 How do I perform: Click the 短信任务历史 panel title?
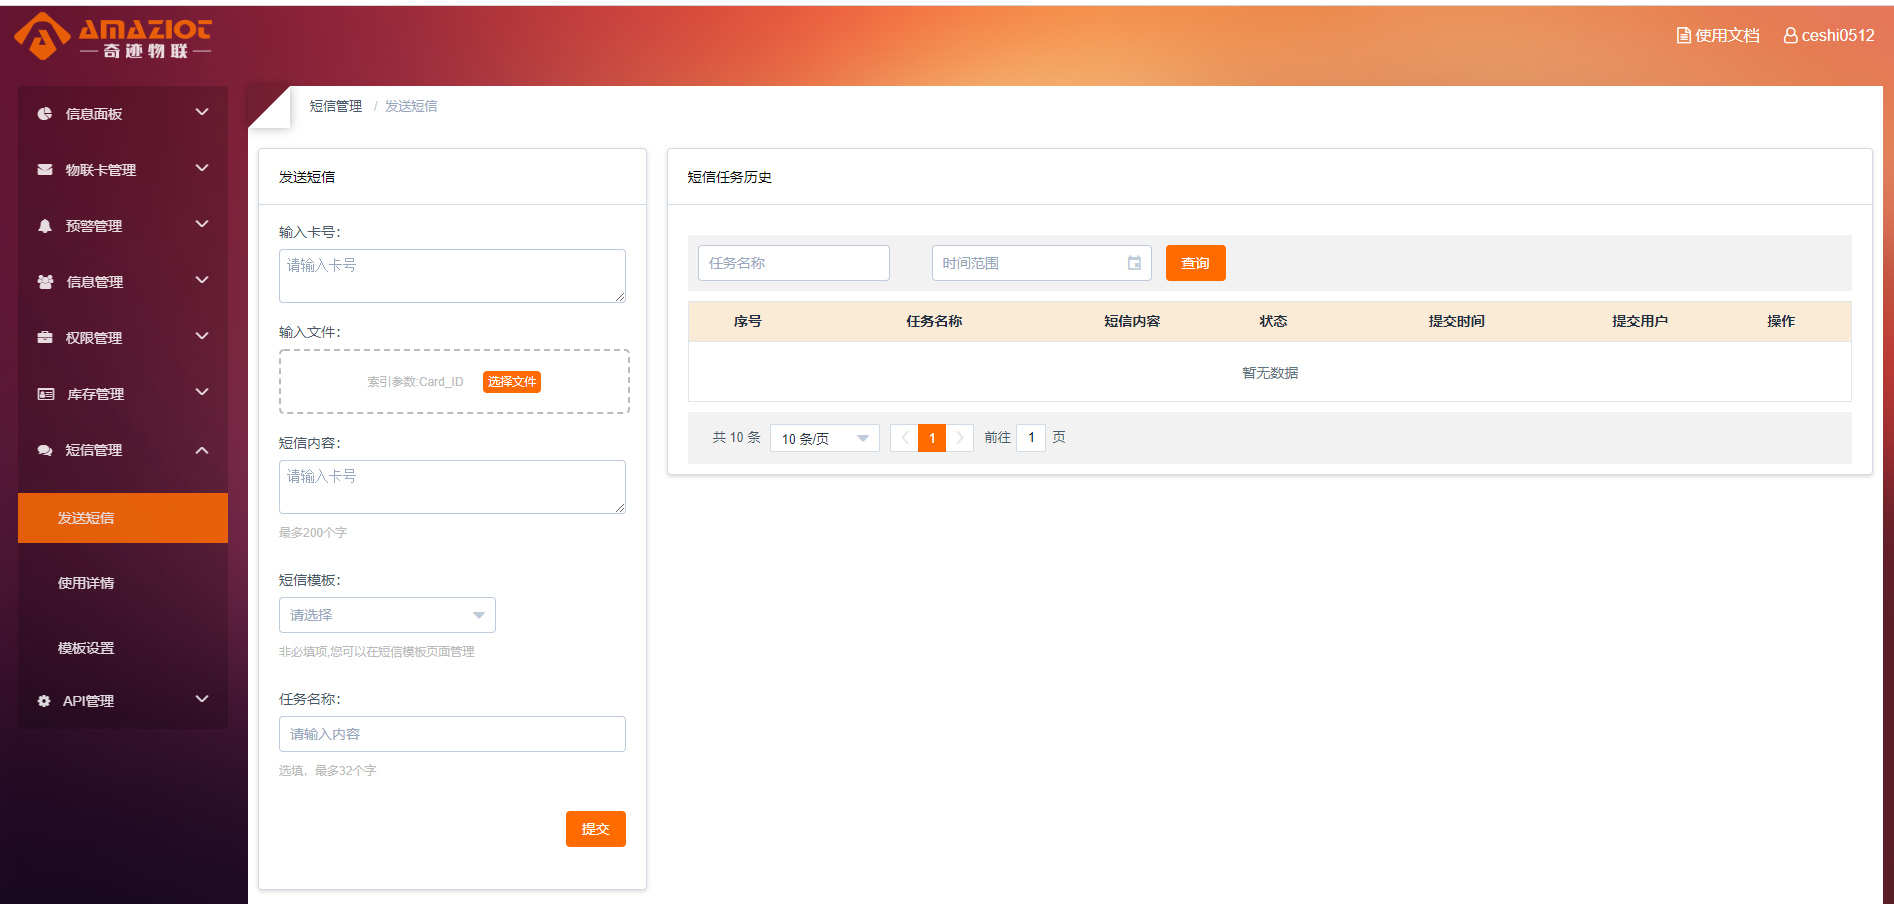tap(729, 177)
